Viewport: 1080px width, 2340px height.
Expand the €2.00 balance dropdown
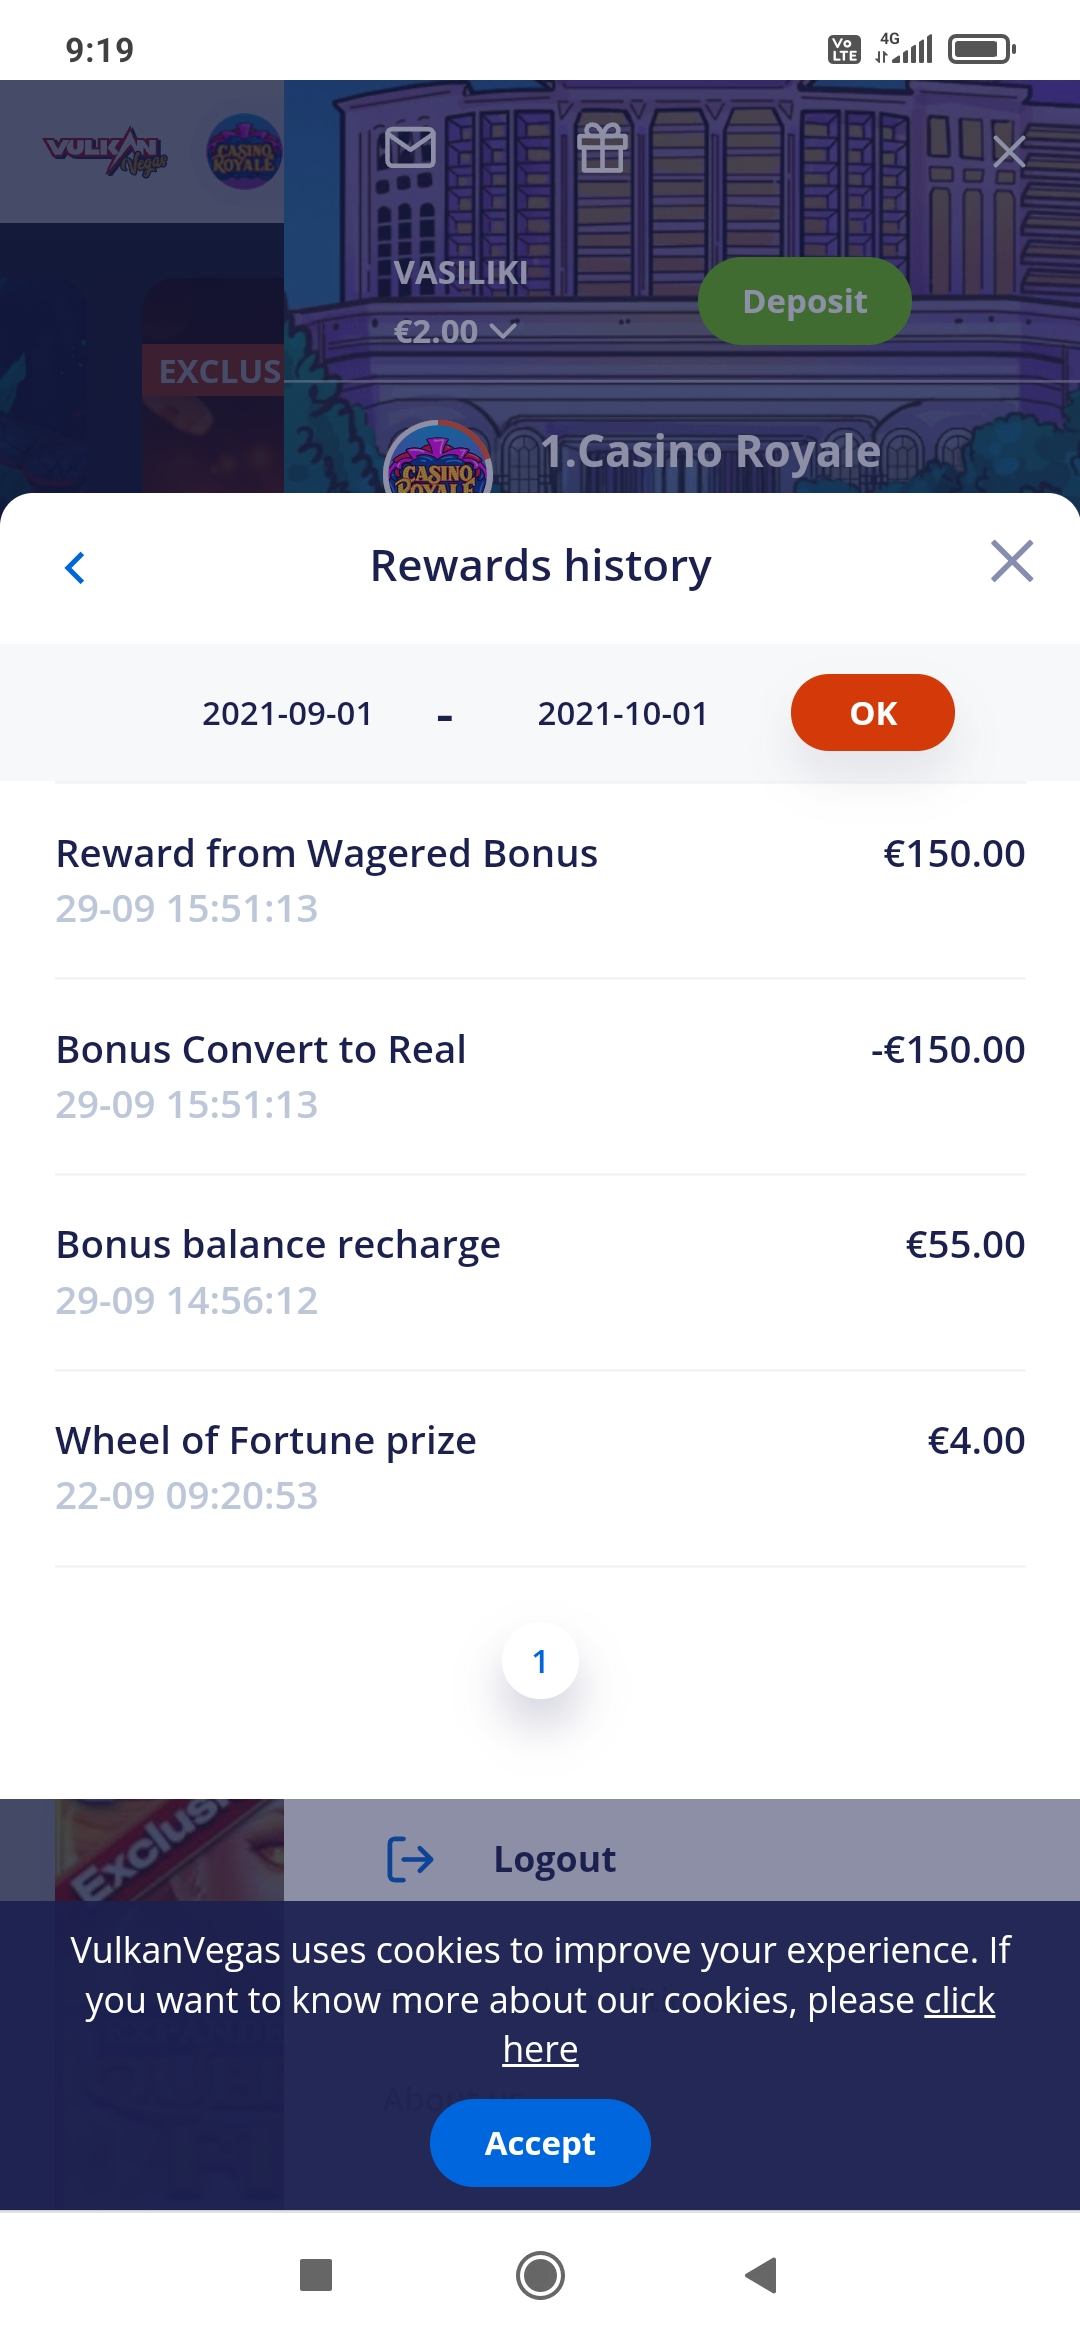tap(455, 331)
